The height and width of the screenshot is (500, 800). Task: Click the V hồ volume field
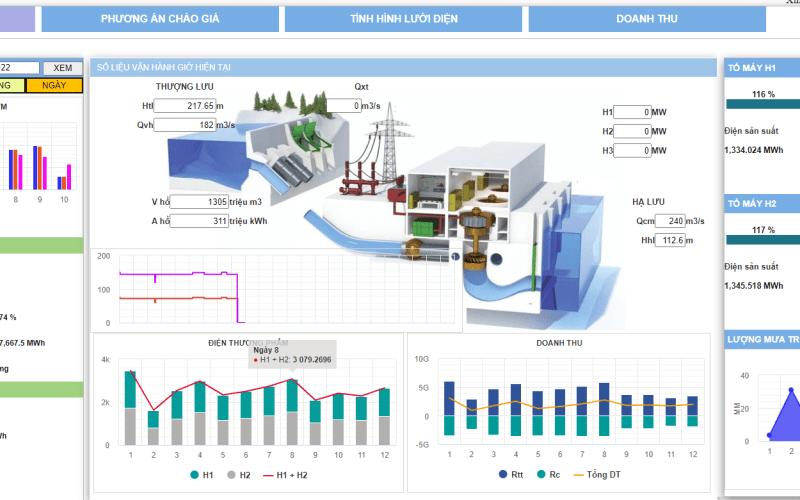pos(200,202)
